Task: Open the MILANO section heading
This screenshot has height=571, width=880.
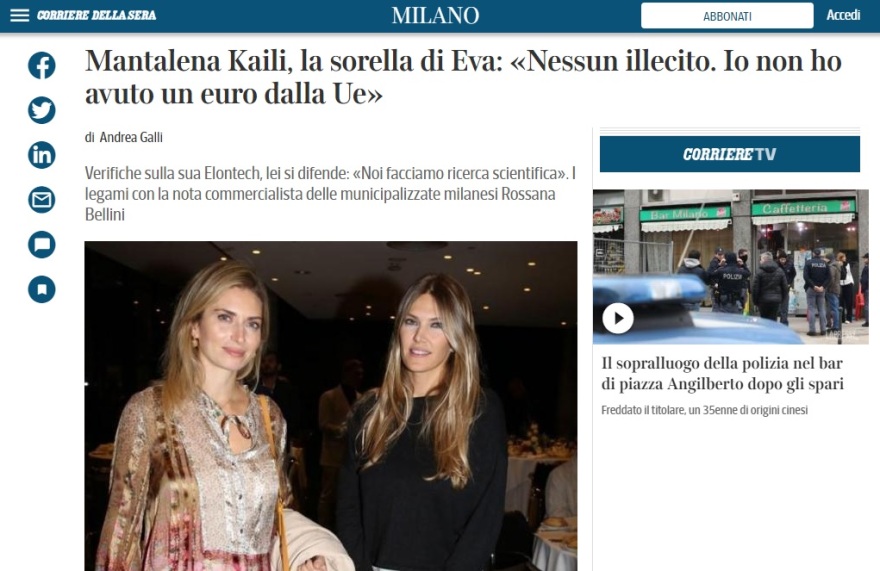Action: point(436,15)
